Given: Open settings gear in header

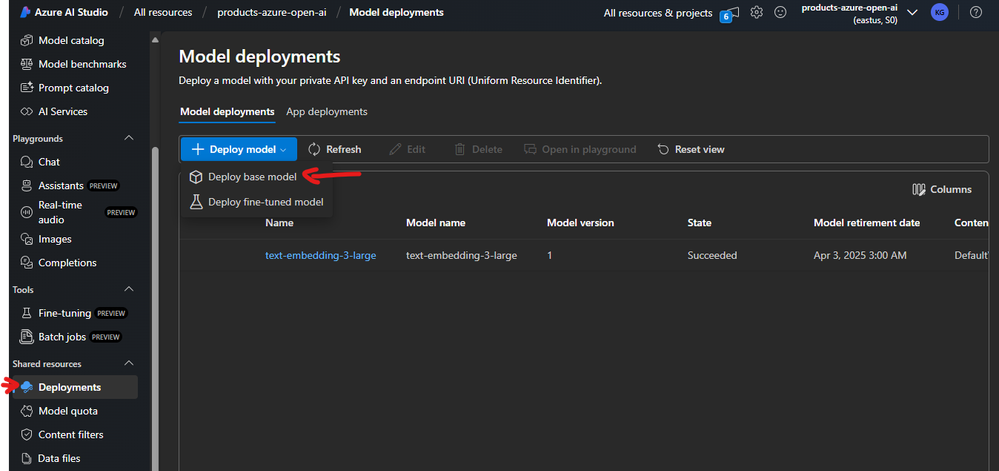Looking at the screenshot, I should 756,12.
